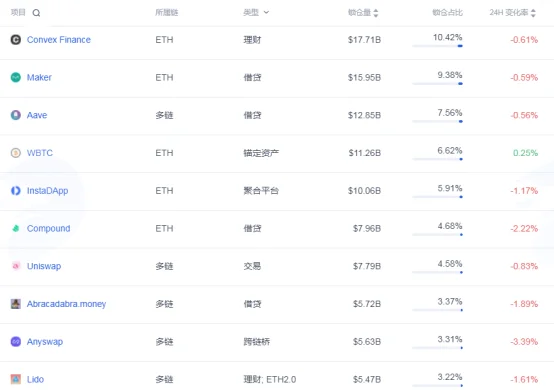554x390 pixels.
Task: Click the Compound logo icon
Action: point(16,228)
